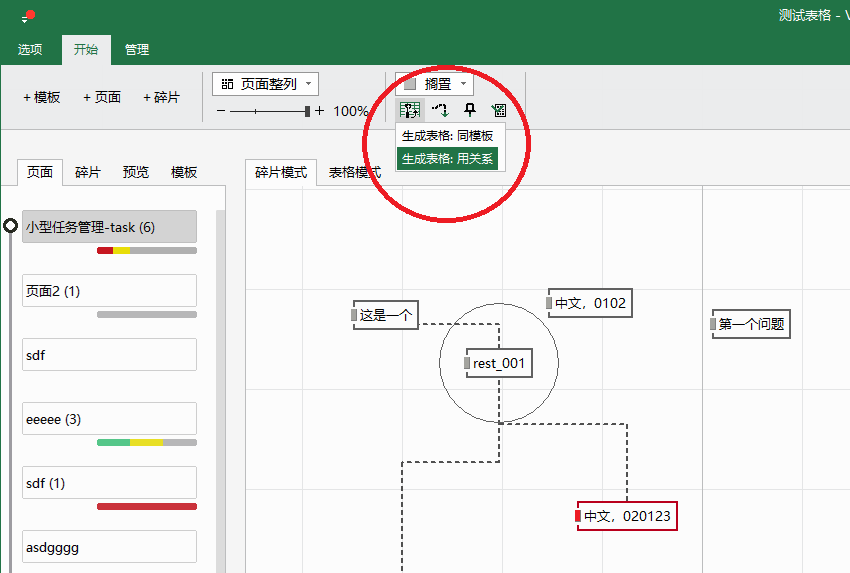Click the + 模板 button

tap(42, 97)
